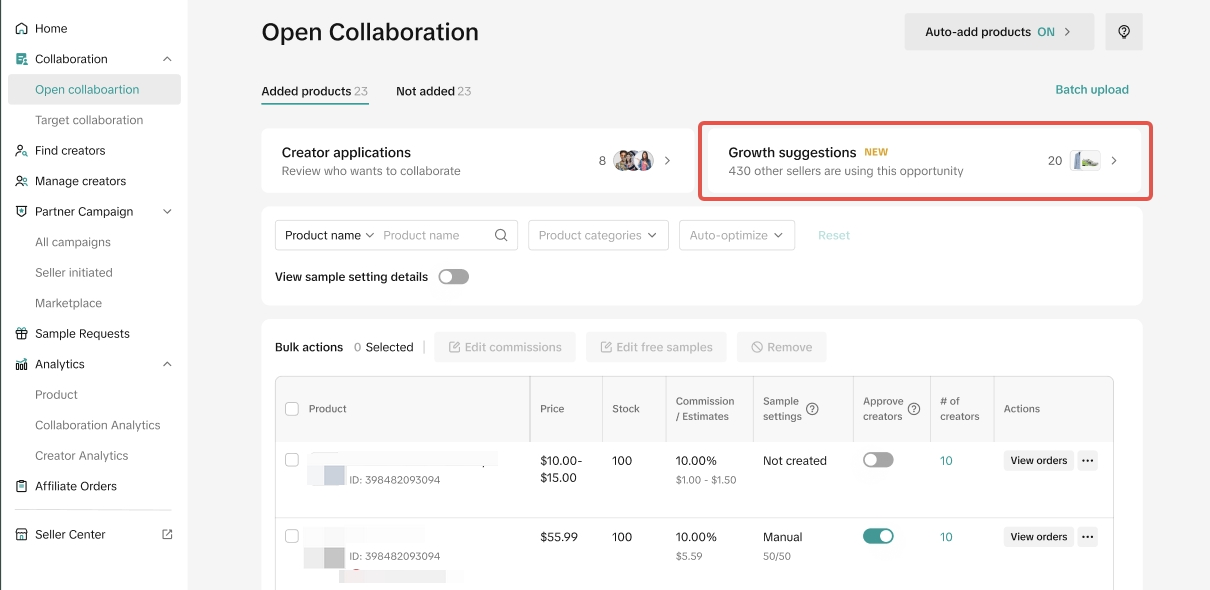Open Target collaboration in sidebar
This screenshot has width=1210, height=590.
coord(89,120)
